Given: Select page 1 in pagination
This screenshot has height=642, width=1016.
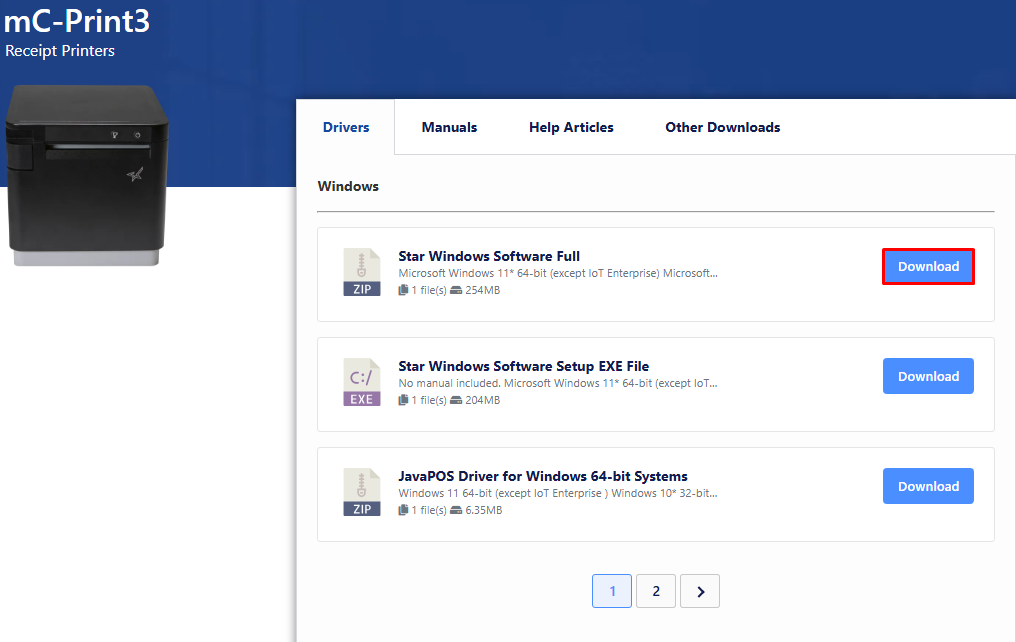Looking at the screenshot, I should [x=612, y=591].
